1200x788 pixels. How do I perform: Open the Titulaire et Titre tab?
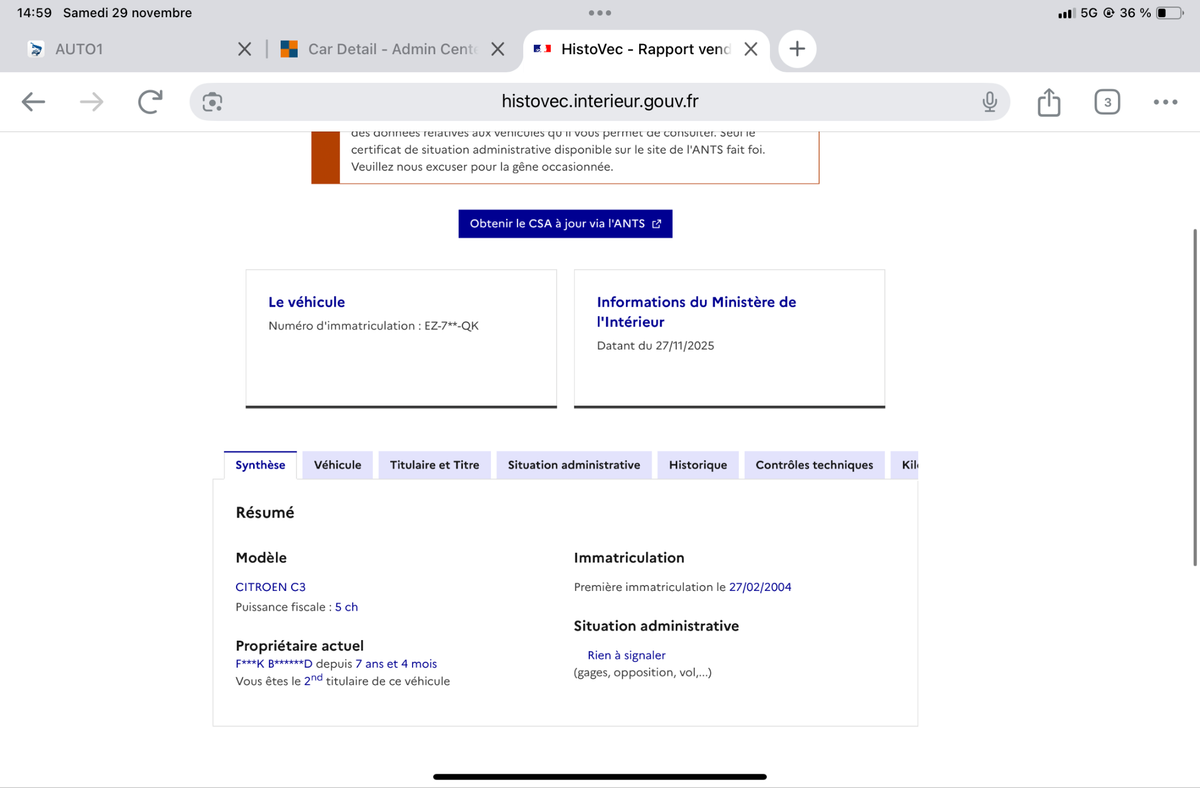click(435, 465)
